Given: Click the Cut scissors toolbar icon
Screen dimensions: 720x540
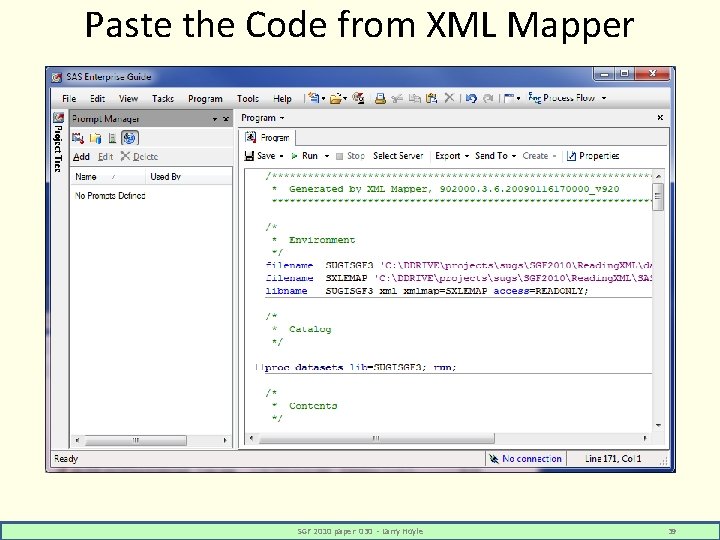Looking at the screenshot, I should click(x=397, y=98).
